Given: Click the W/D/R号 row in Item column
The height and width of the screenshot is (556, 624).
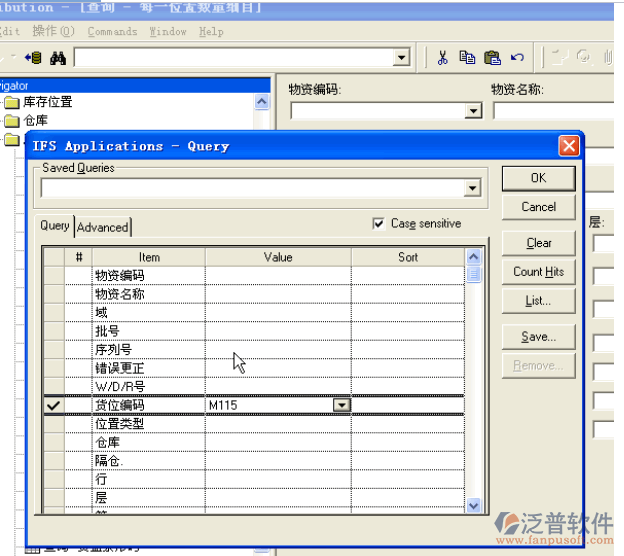Looking at the screenshot, I should pos(148,386).
